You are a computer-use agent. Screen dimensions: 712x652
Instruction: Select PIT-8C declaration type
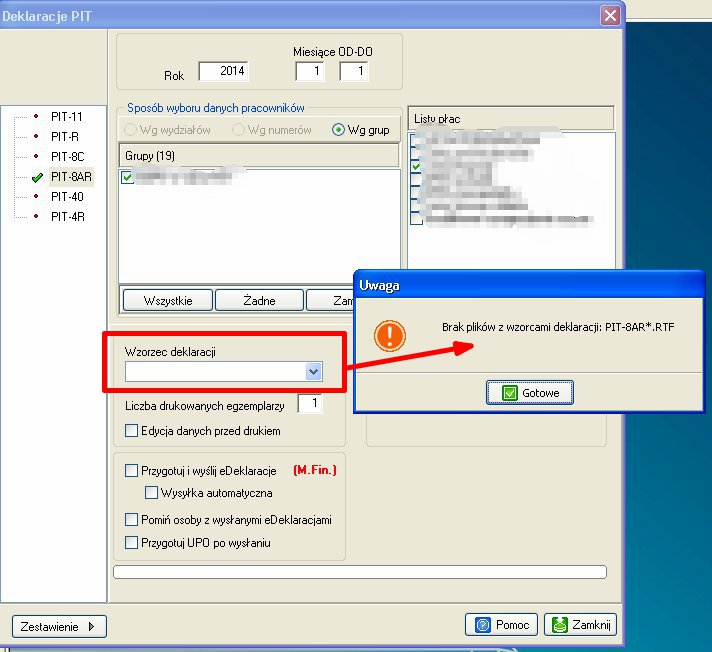(x=67, y=157)
